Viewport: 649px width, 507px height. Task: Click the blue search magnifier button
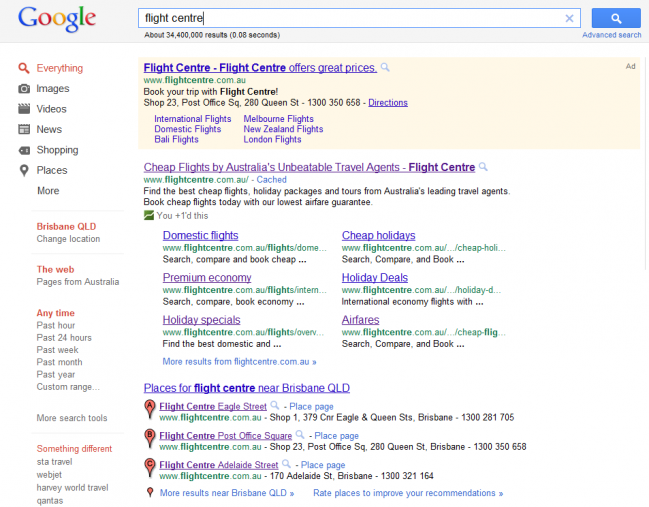point(616,18)
